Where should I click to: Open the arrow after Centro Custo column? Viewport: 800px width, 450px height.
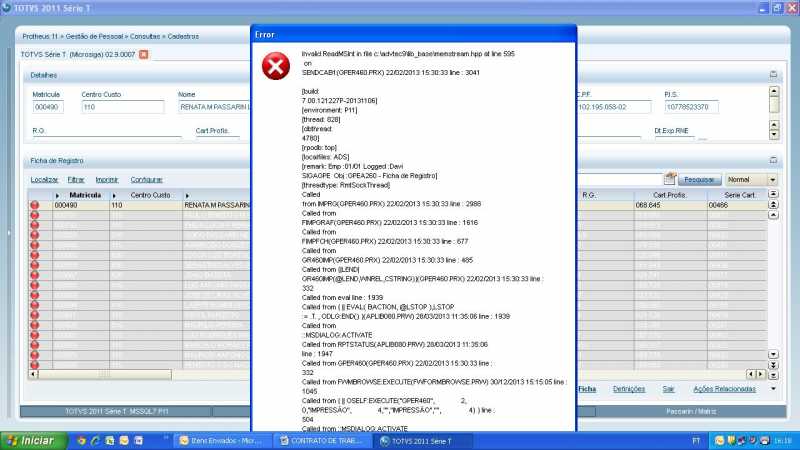(x=187, y=195)
